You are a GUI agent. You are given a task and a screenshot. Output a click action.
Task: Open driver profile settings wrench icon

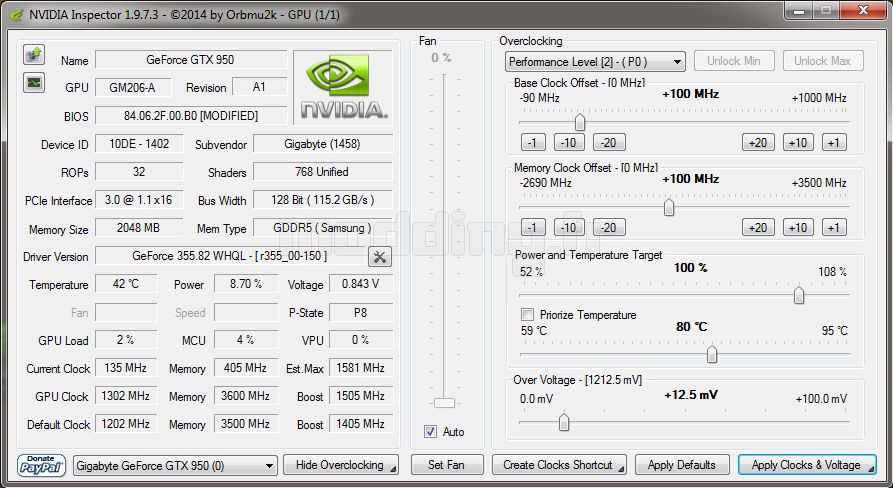(380, 257)
